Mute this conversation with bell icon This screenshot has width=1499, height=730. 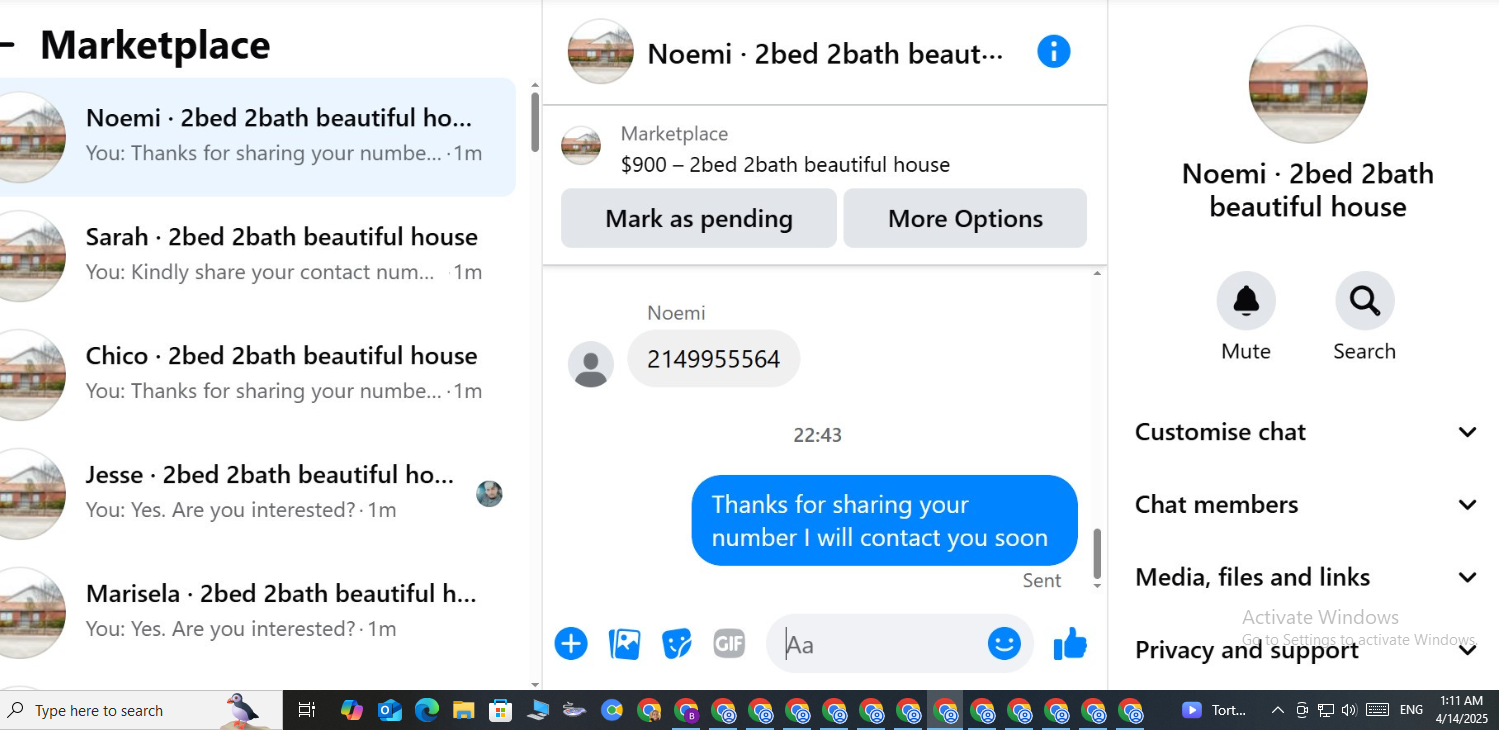click(x=1246, y=300)
